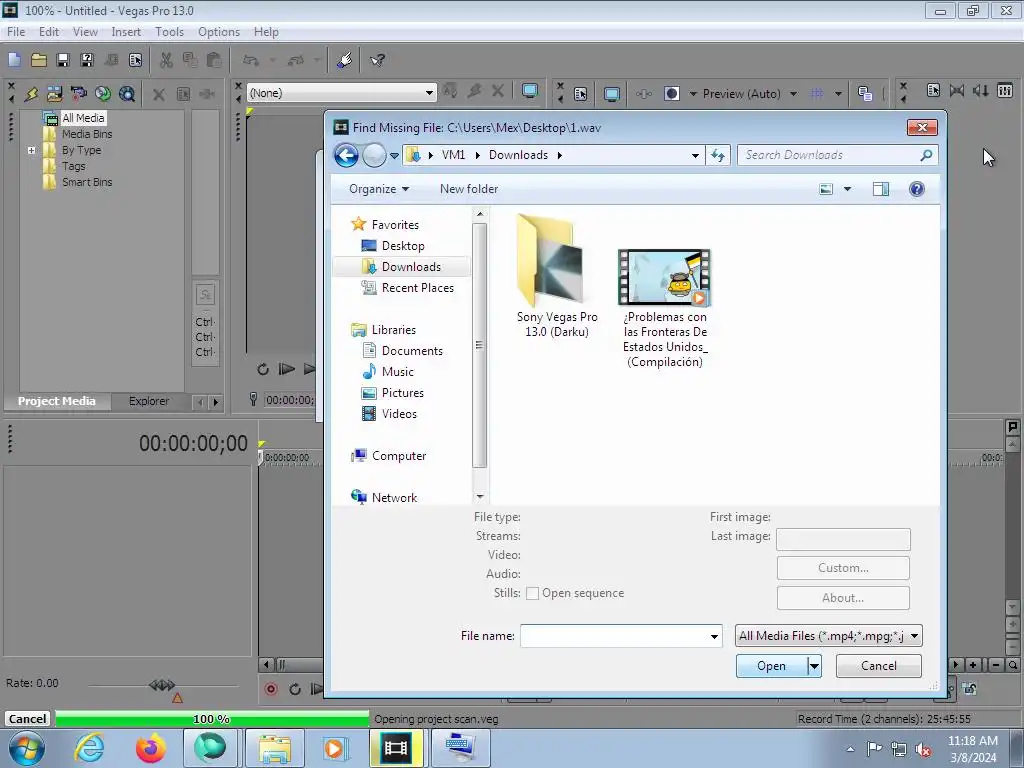Click the green 100 % progress bar
Viewport: 1024px width, 768px height.
click(212, 719)
